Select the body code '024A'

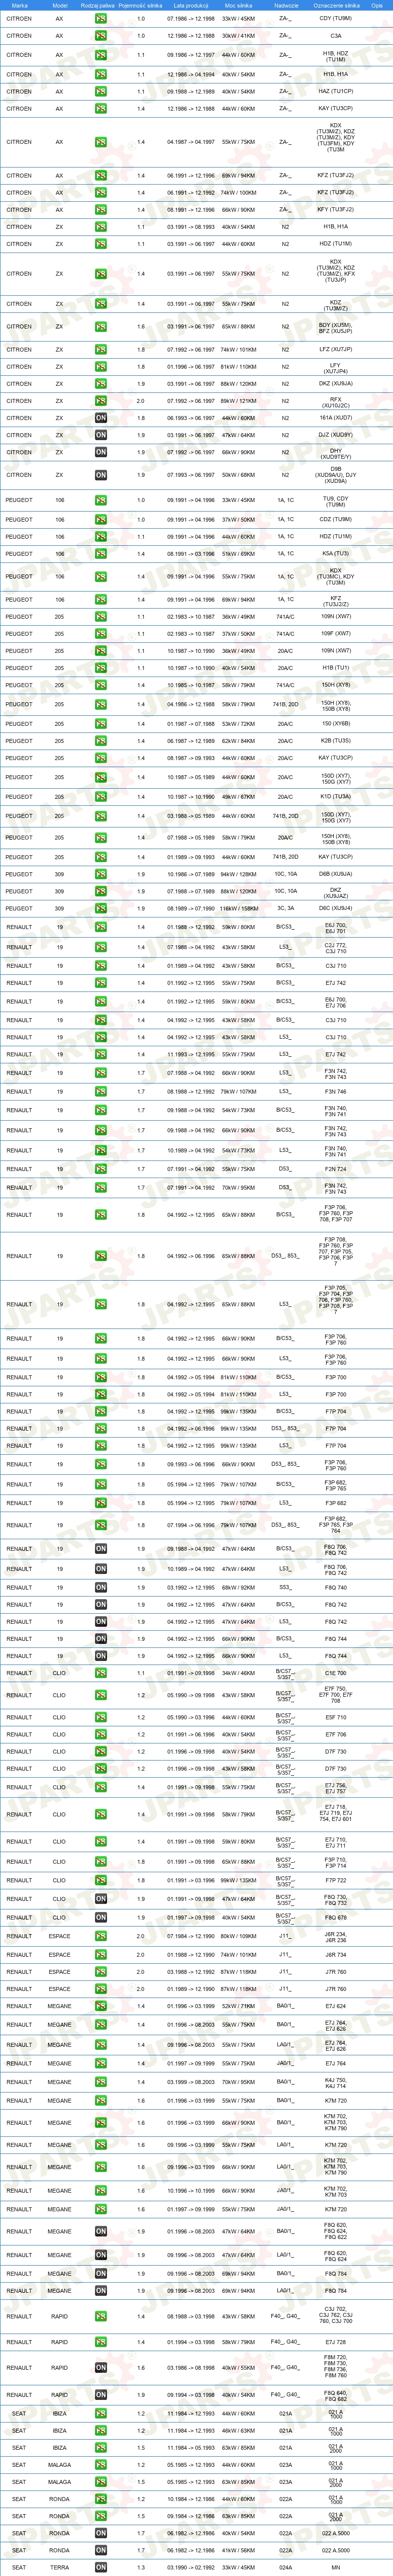286,2567
